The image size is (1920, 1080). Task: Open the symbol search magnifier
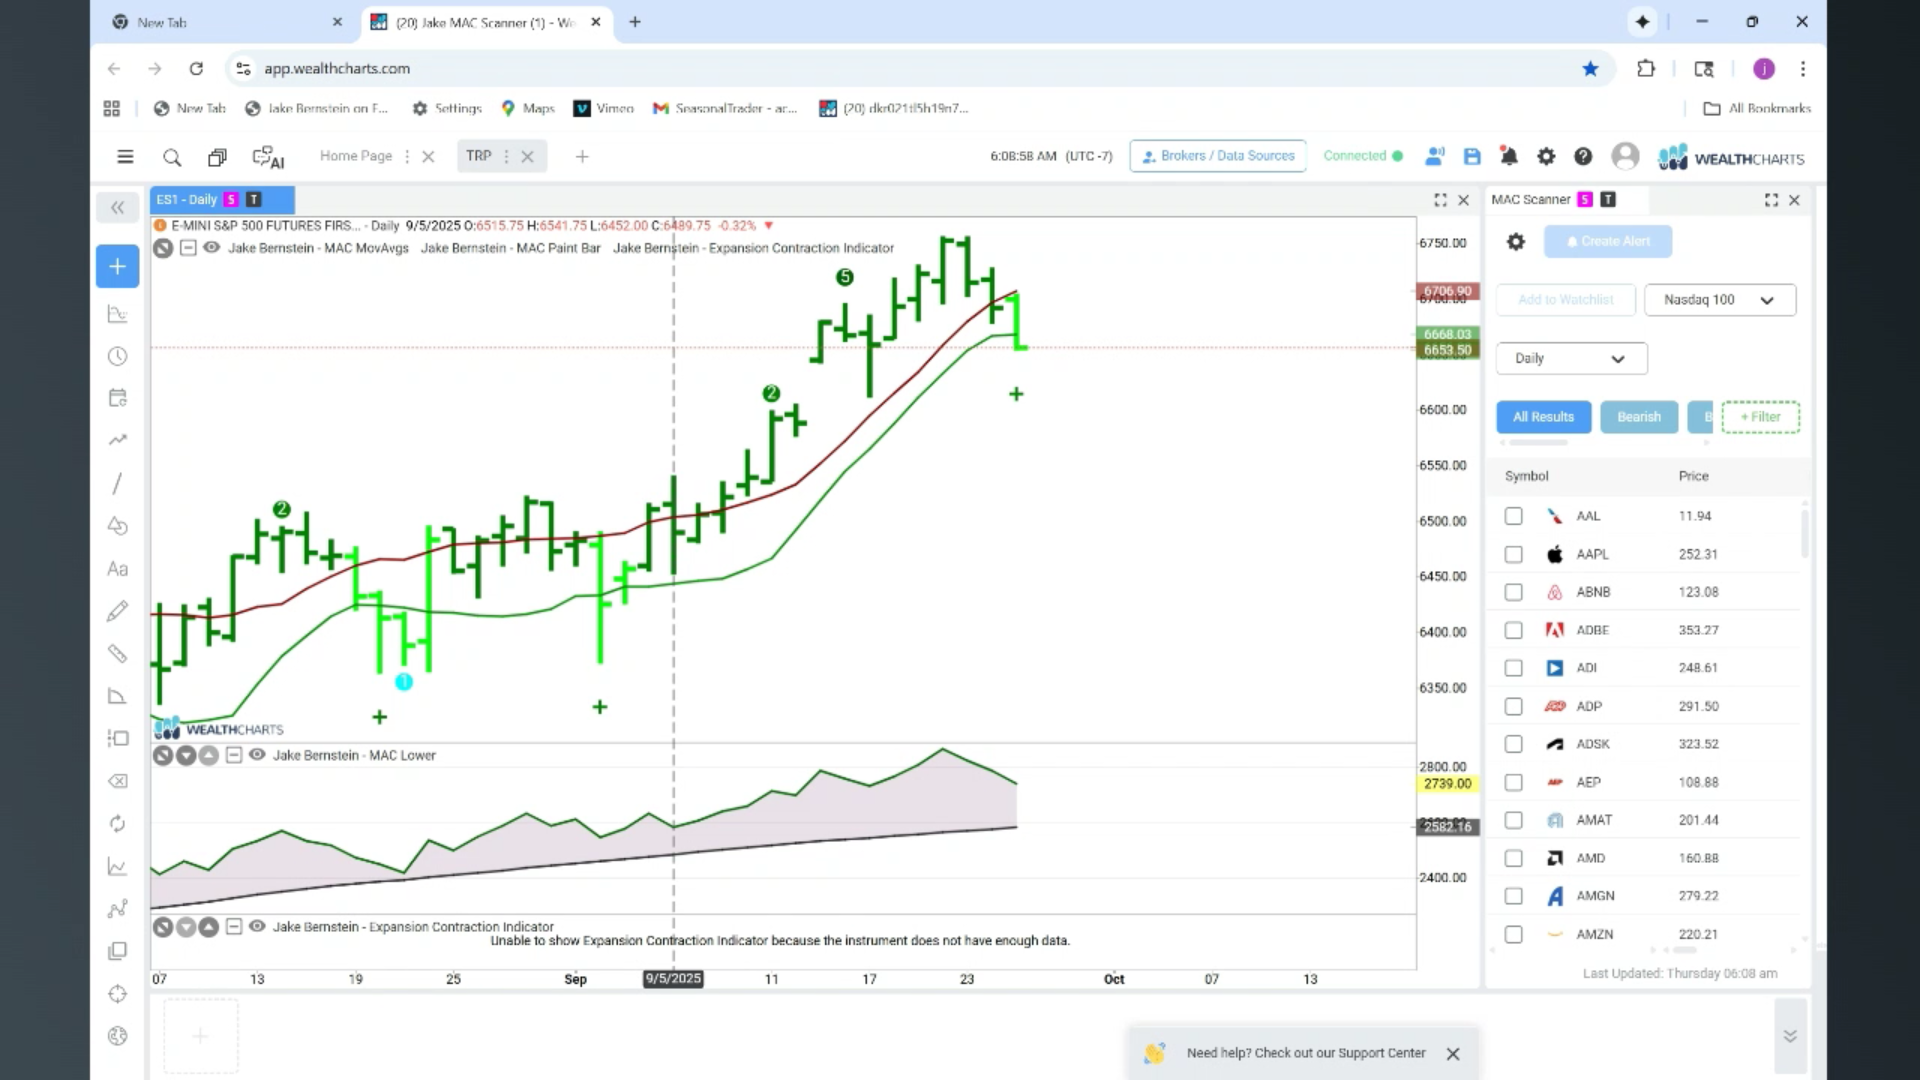[172, 157]
